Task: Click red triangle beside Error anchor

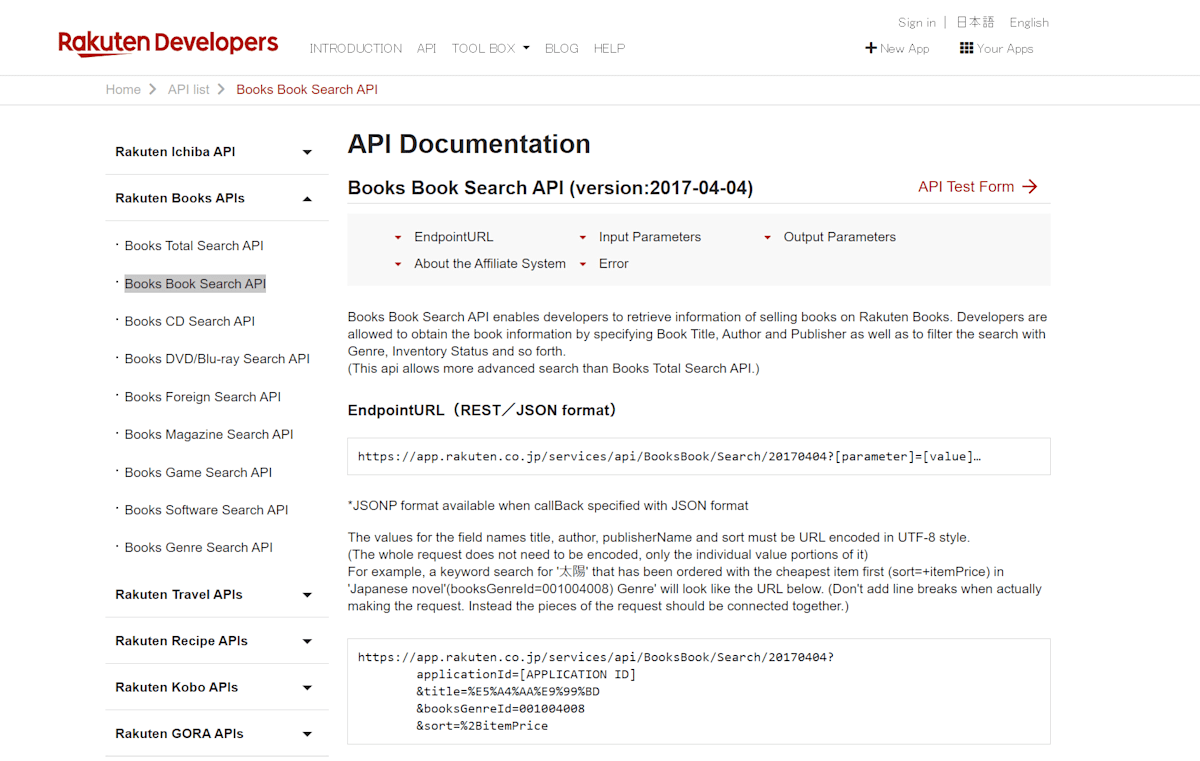Action: [x=583, y=265]
